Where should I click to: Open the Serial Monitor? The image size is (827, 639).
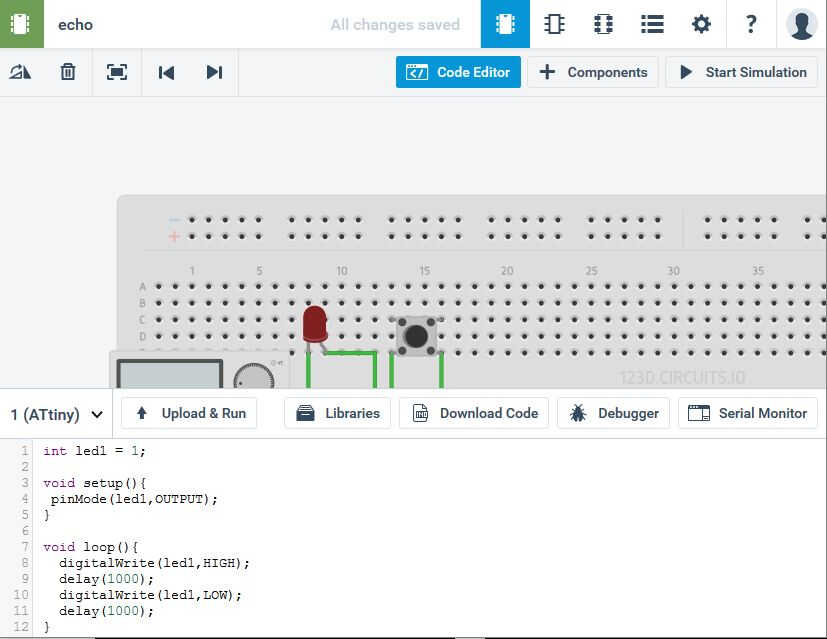(747, 413)
